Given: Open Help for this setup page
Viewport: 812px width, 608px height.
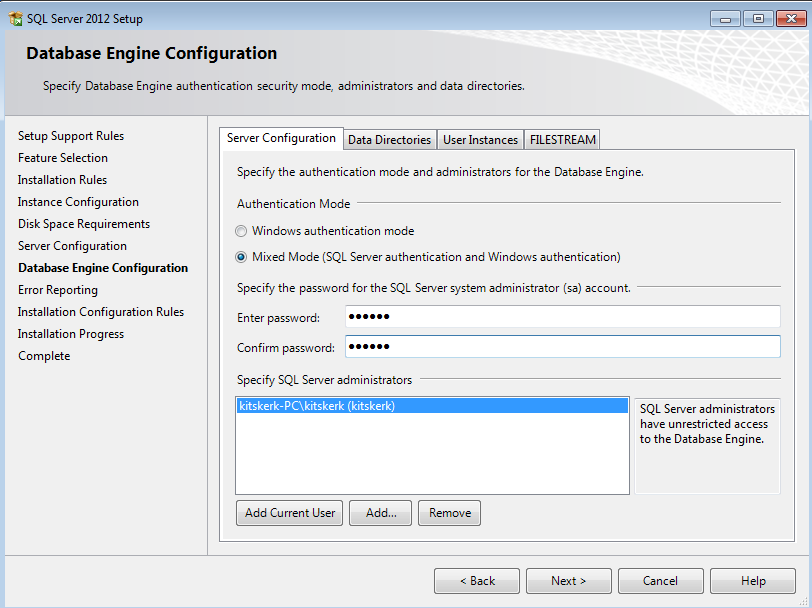Looking at the screenshot, I should click(752, 581).
